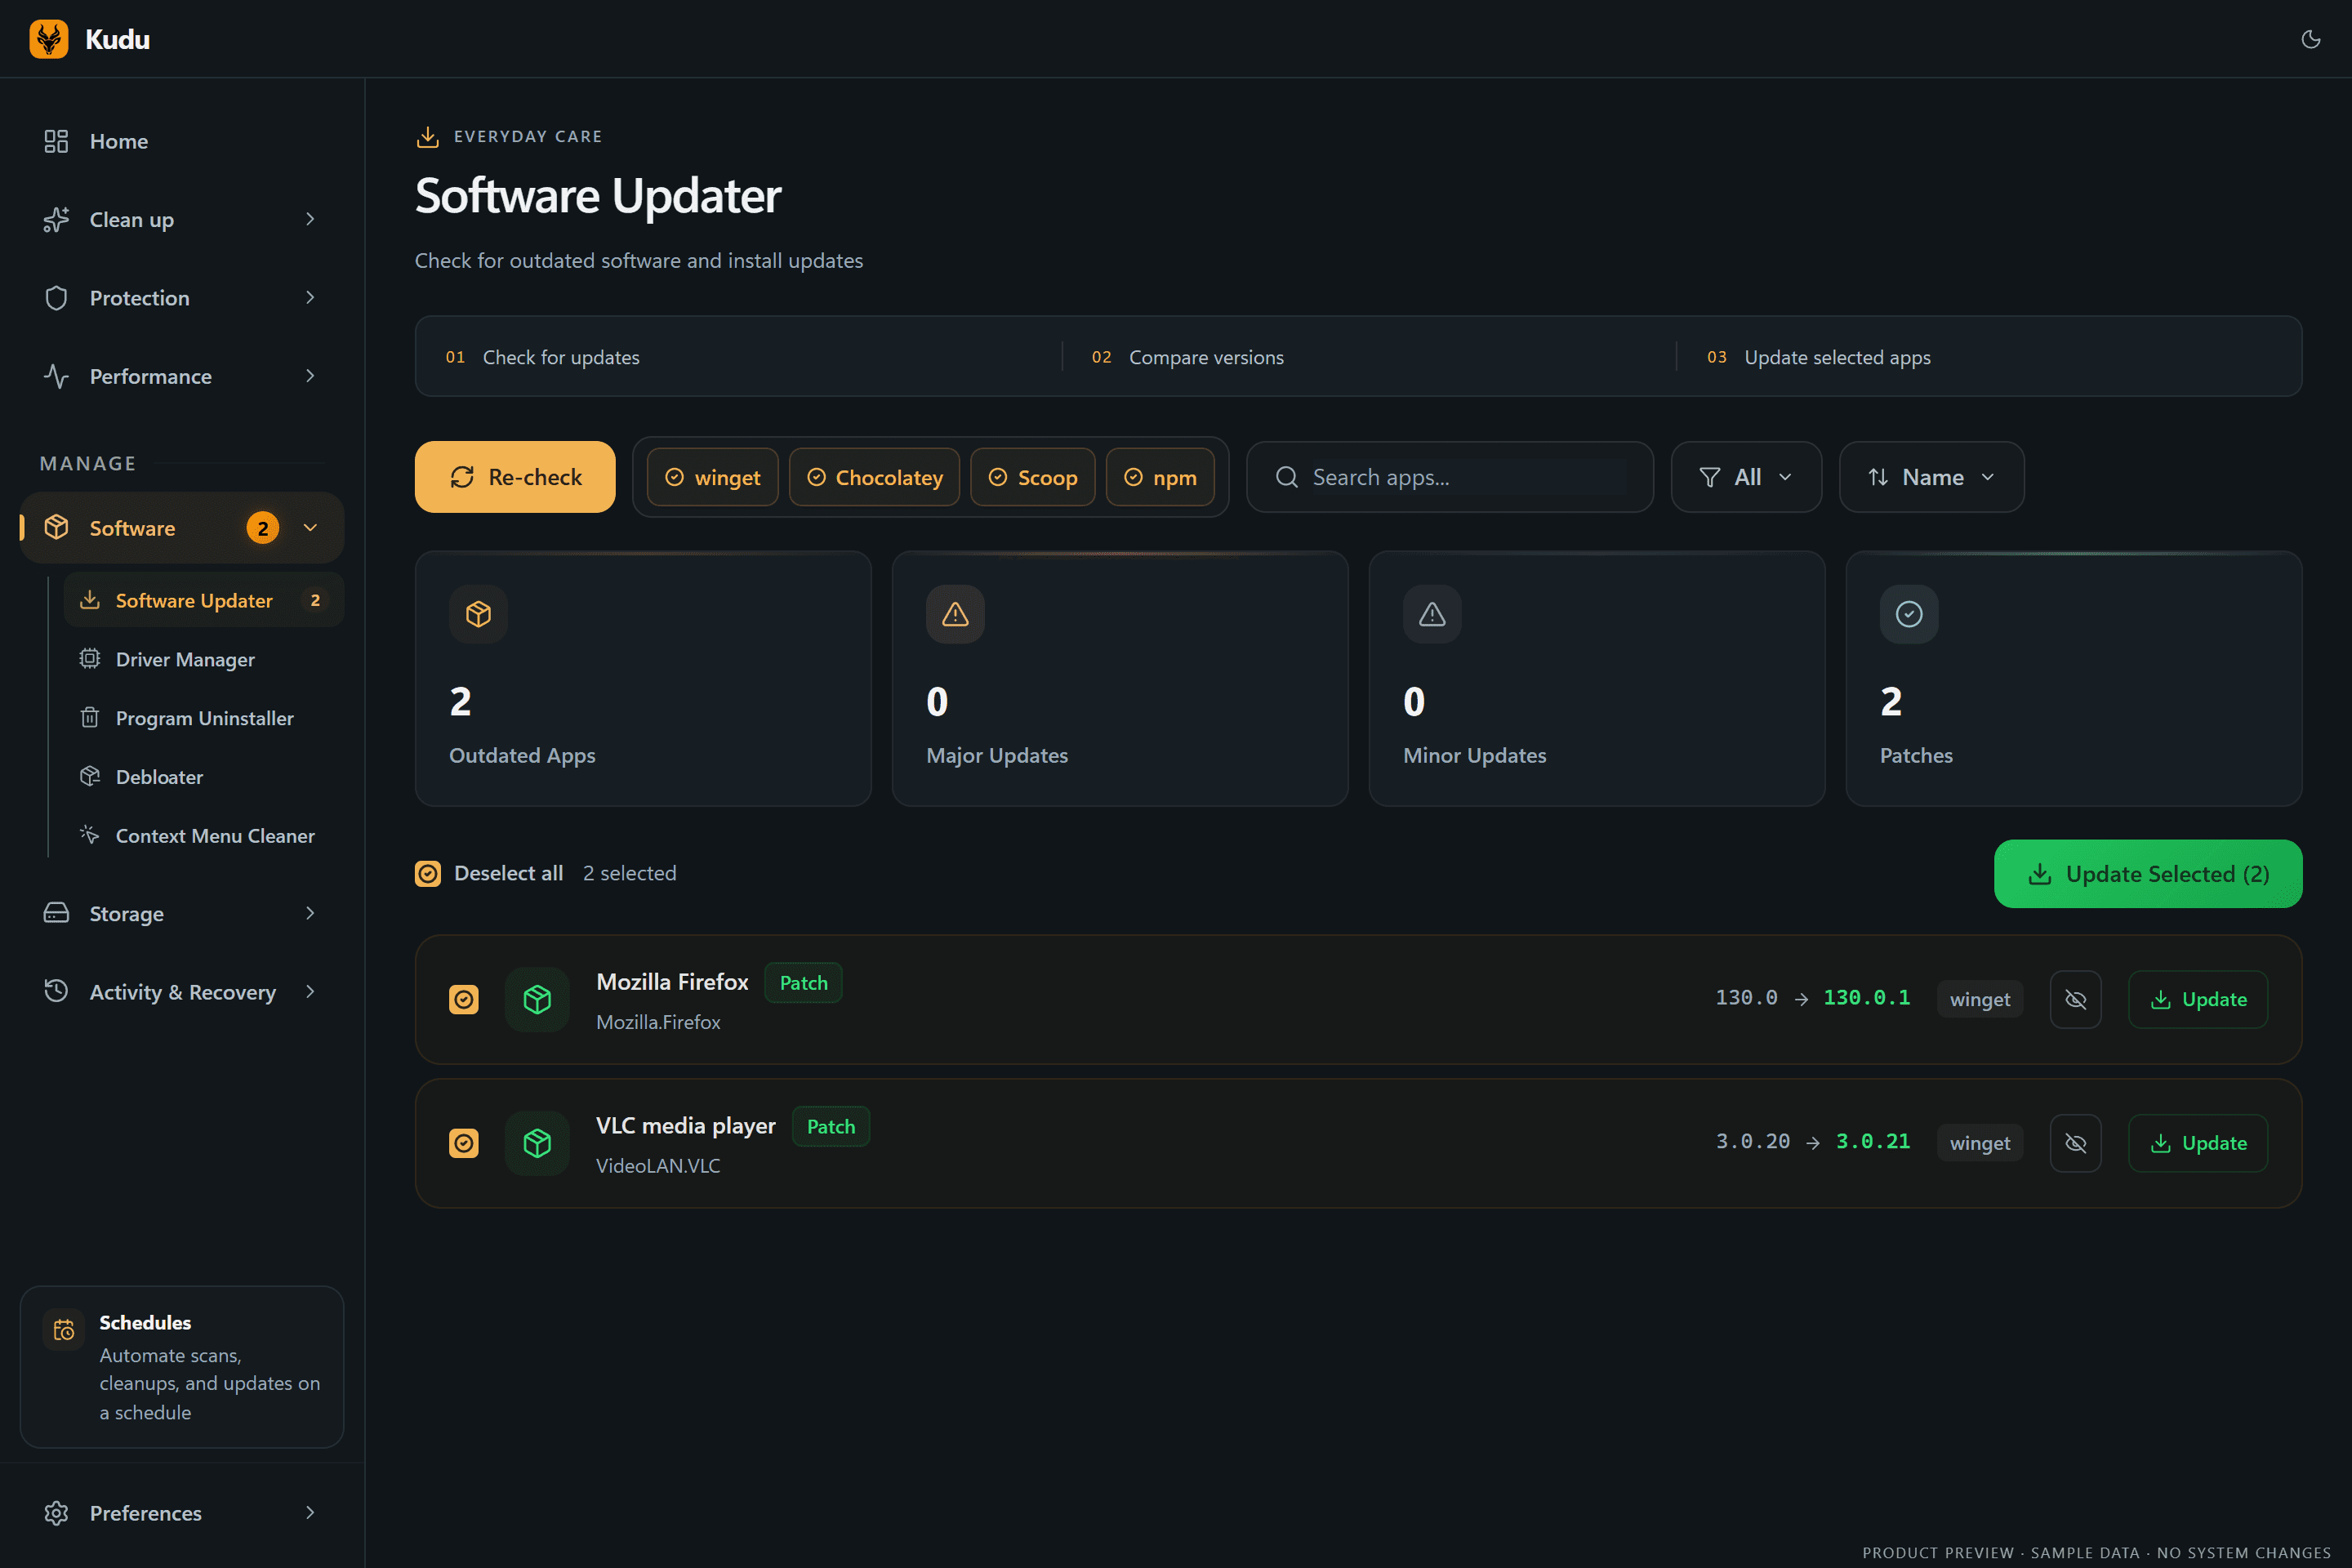This screenshot has width=2352, height=1568.
Task: Click the Re-check button
Action: 515,477
